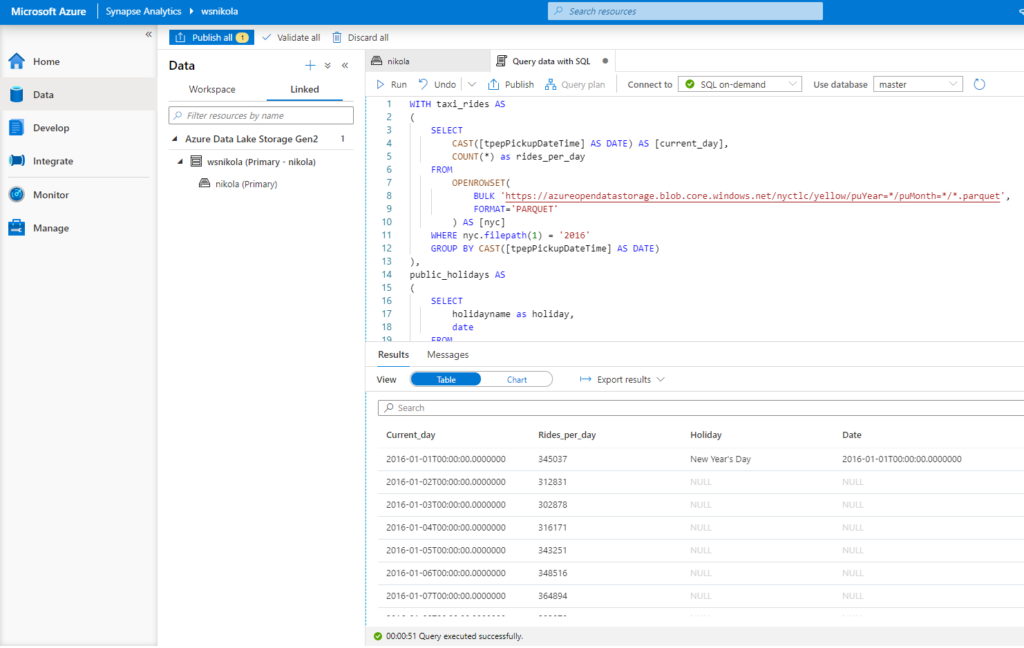Open the Data hub icon
Image resolution: width=1024 pixels, height=648 pixels.
pyautogui.click(x=16, y=95)
